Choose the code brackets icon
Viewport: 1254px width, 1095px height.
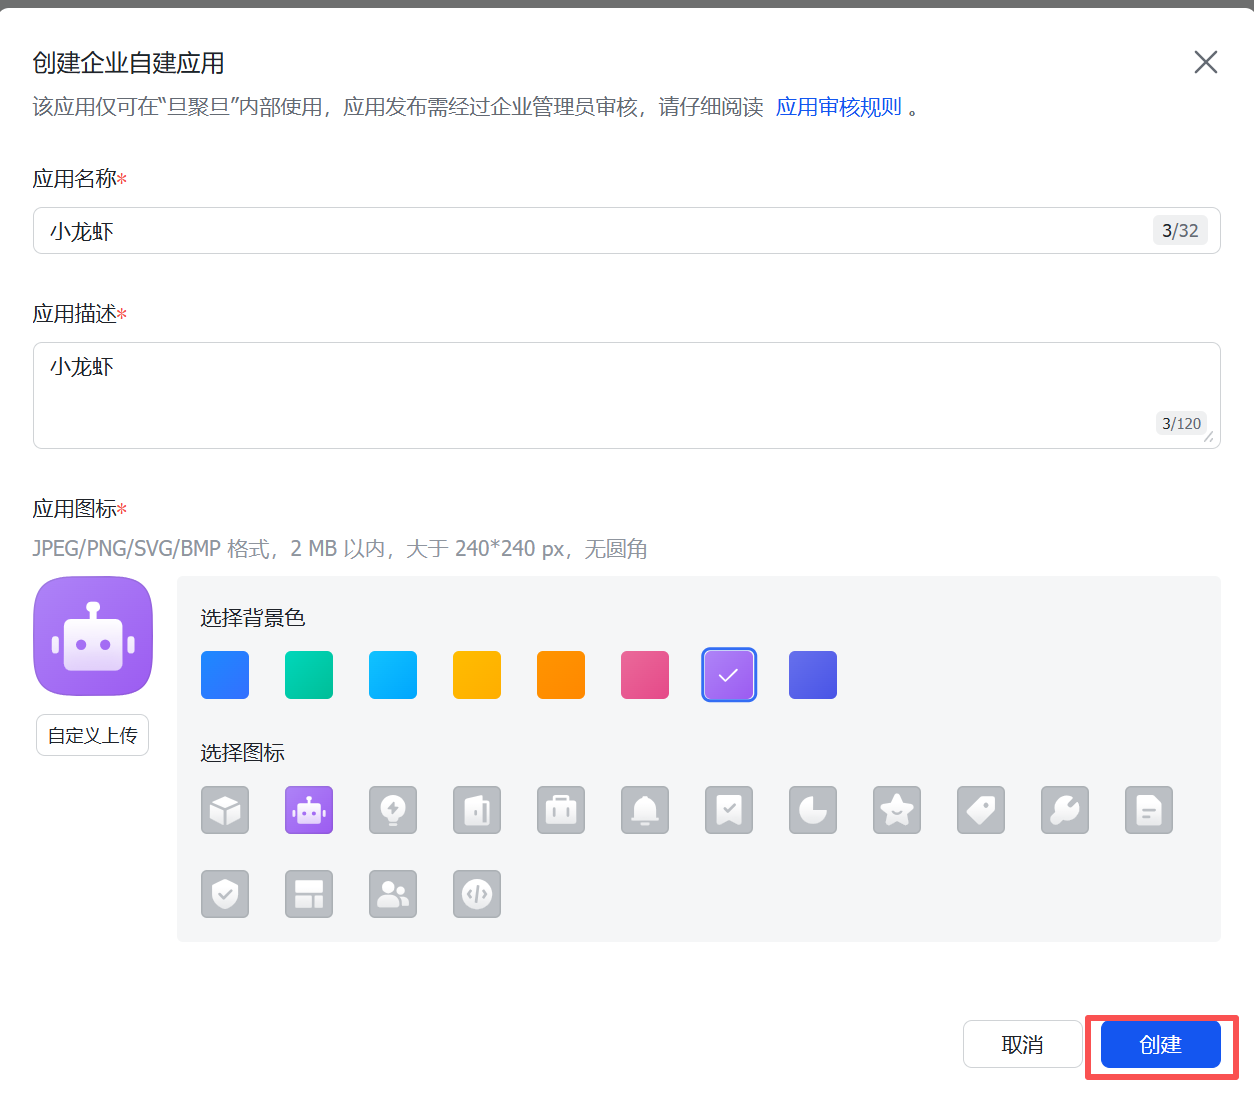click(477, 894)
